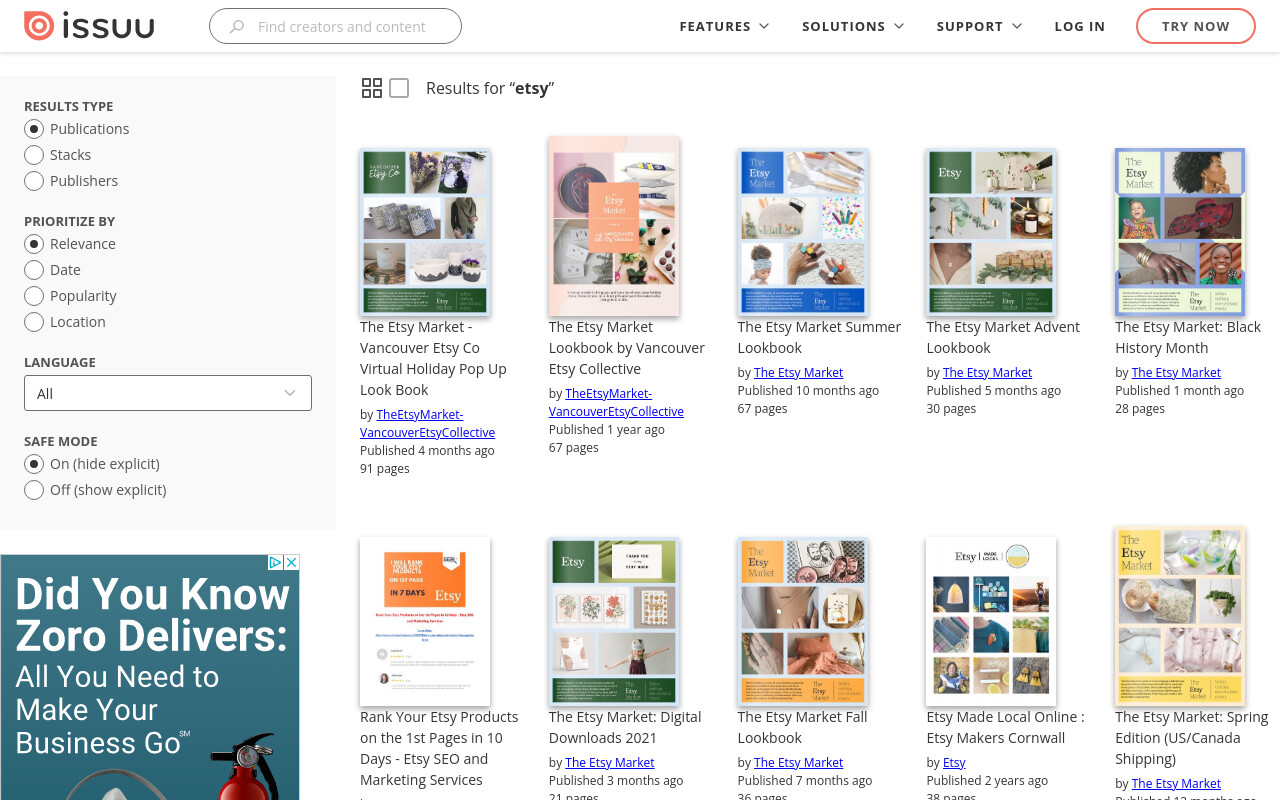Visit The Etsy Market link under Summer Lookbook
This screenshot has width=1280, height=800.
pos(799,372)
